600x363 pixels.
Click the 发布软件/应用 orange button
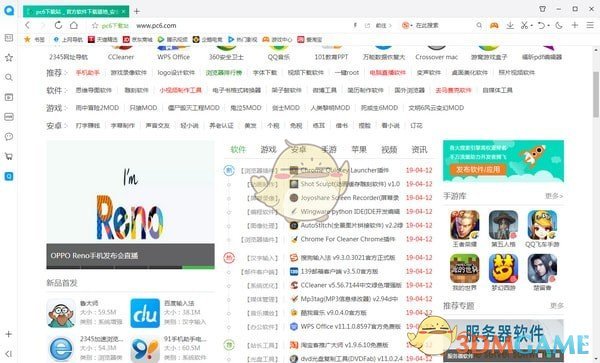(x=478, y=169)
